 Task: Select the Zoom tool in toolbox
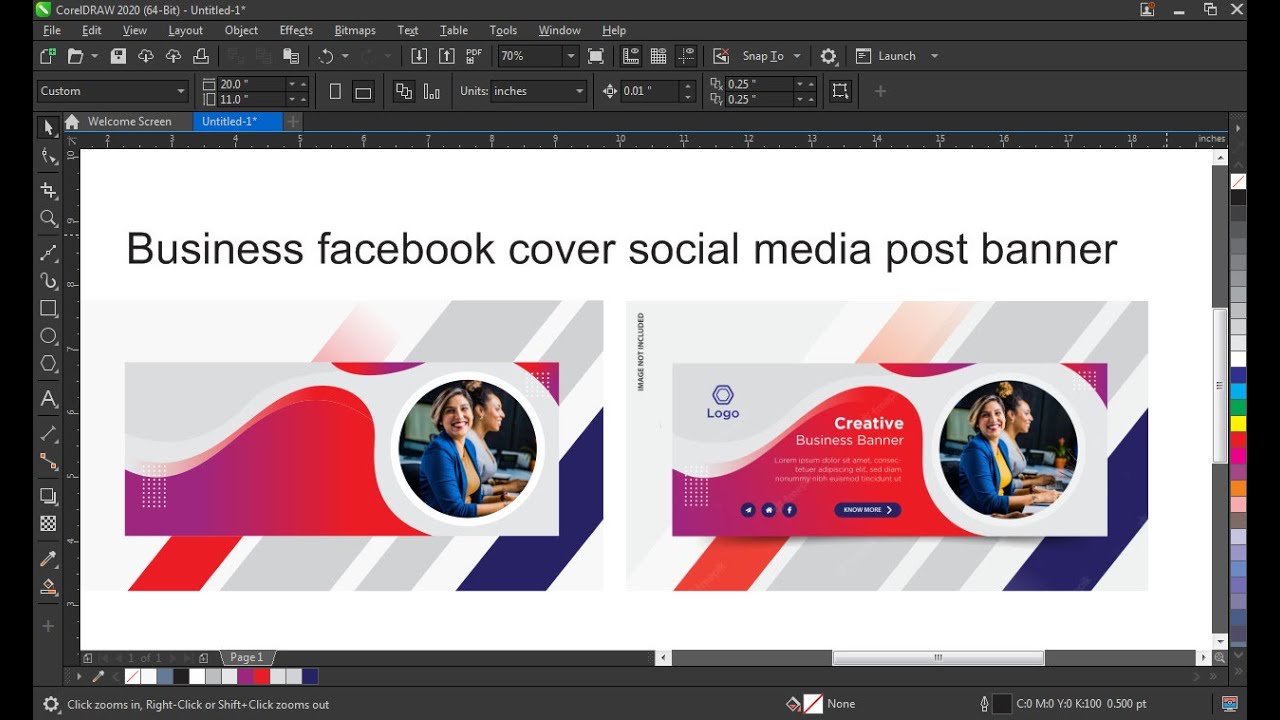coord(48,218)
